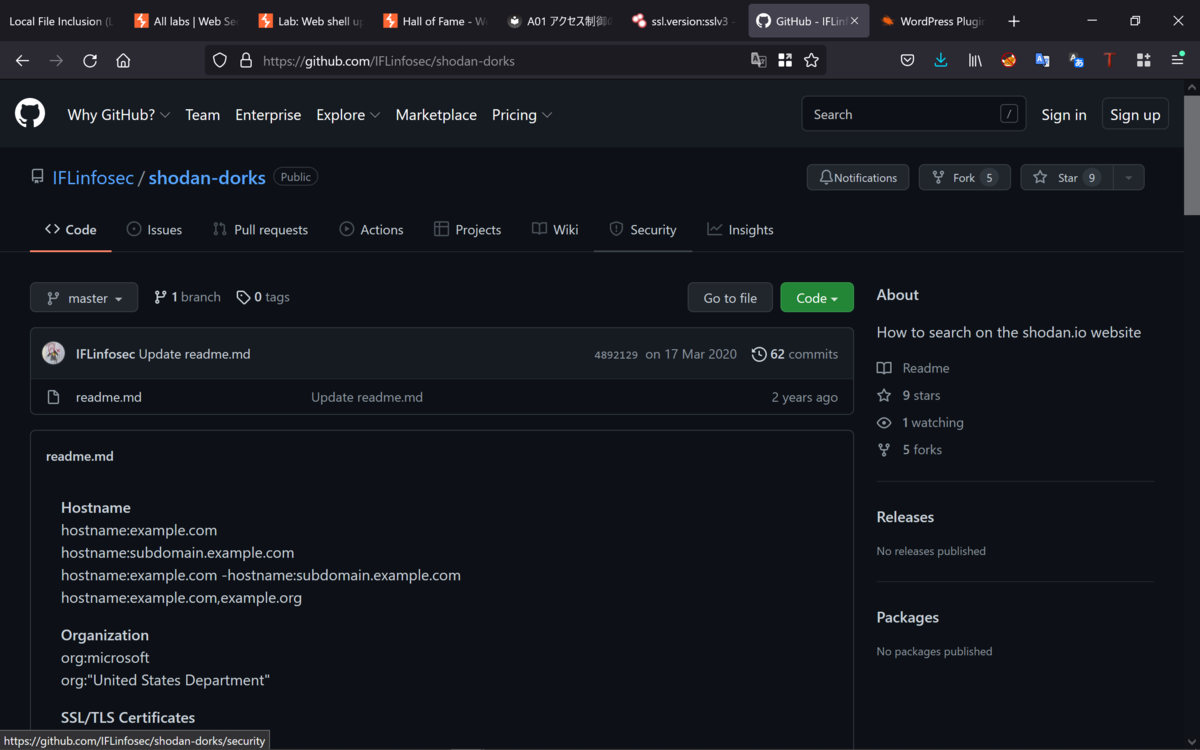Open the master branch dropdown

pyautogui.click(x=84, y=297)
